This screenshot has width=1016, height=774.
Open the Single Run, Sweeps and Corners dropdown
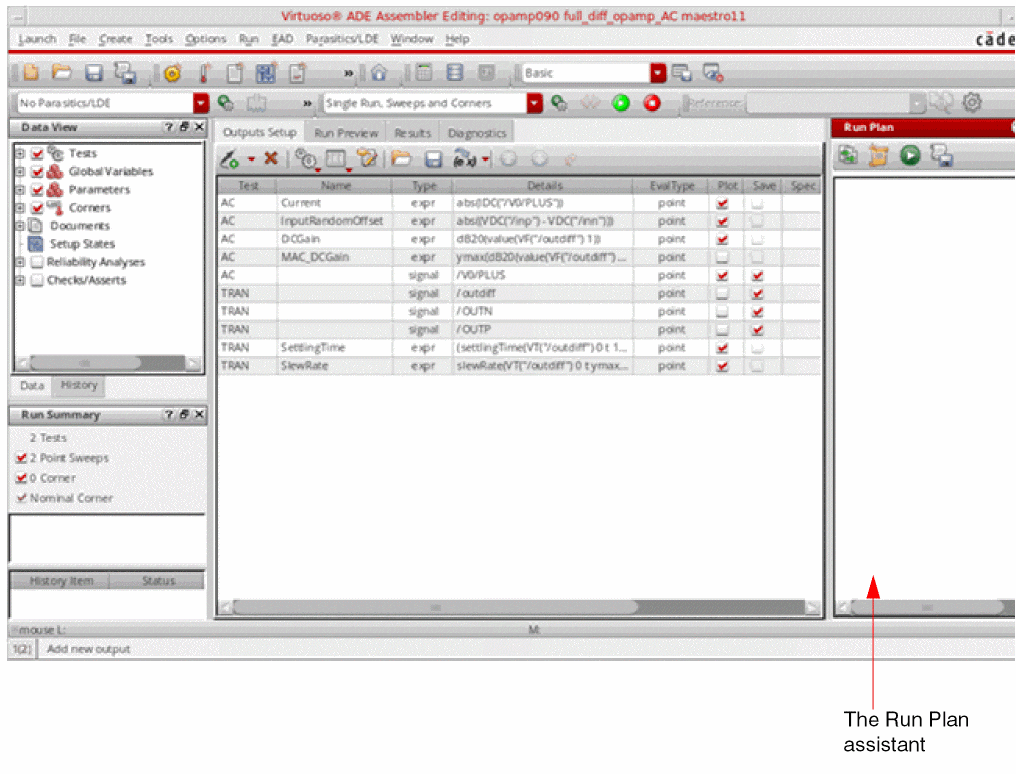tap(535, 103)
